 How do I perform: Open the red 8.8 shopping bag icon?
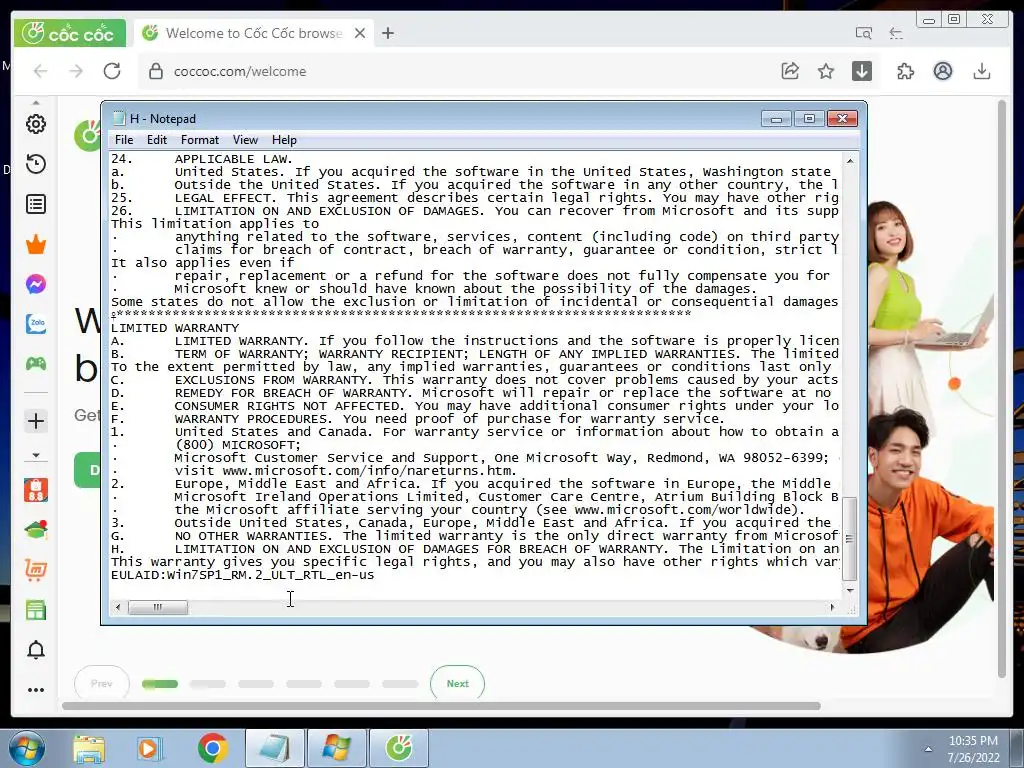tap(36, 490)
